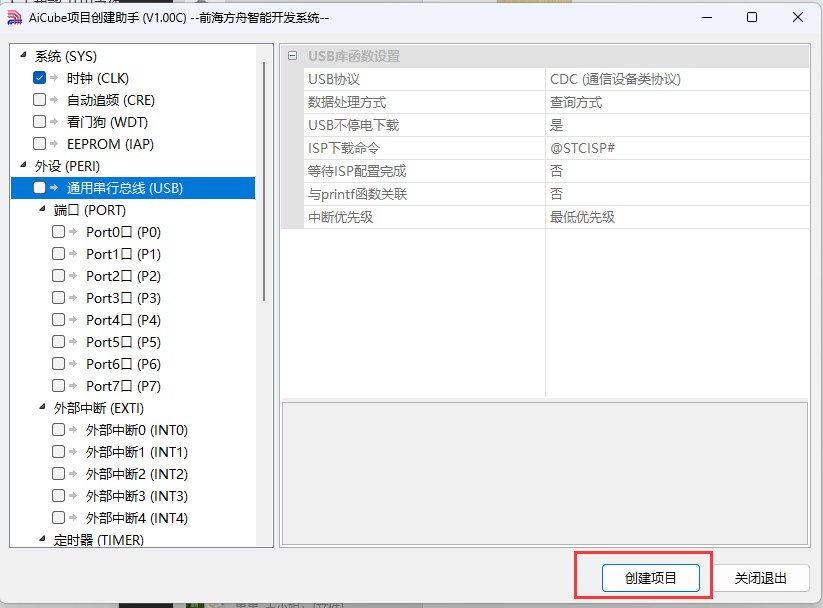Select the 外部中断4 (INT4) tree item
Viewport: 823px width, 608px height.
(x=136, y=518)
